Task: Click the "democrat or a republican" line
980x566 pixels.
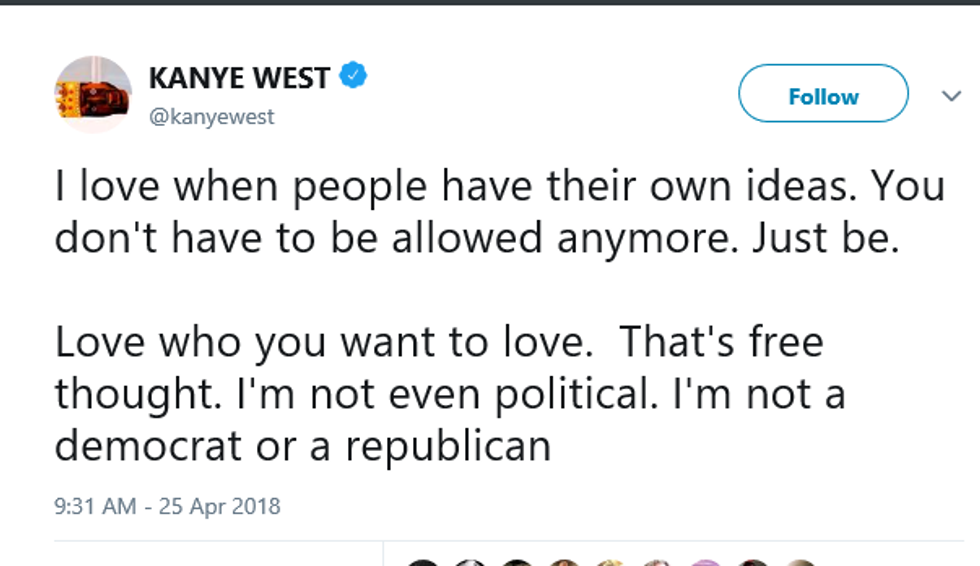Action: click(303, 445)
